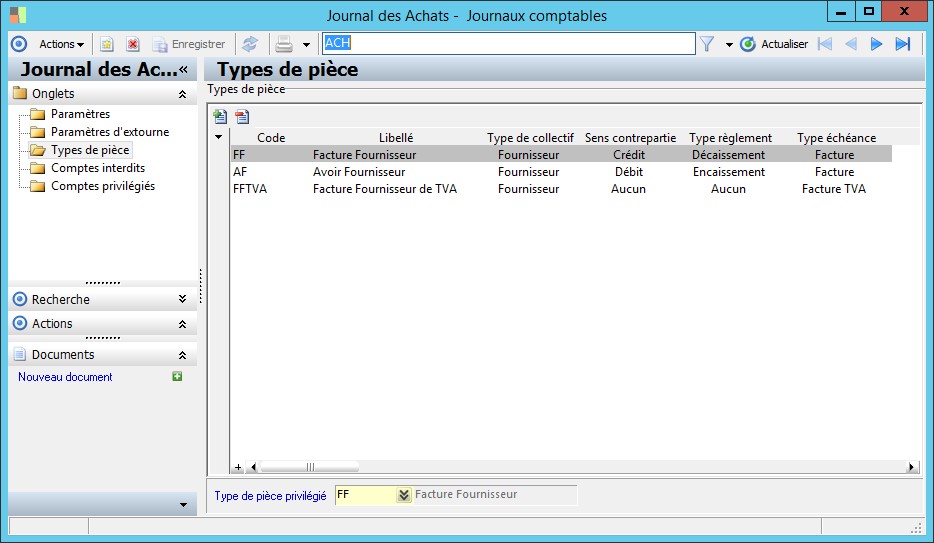
Task: Open the print options dropdown arrow
Action: coord(306,45)
